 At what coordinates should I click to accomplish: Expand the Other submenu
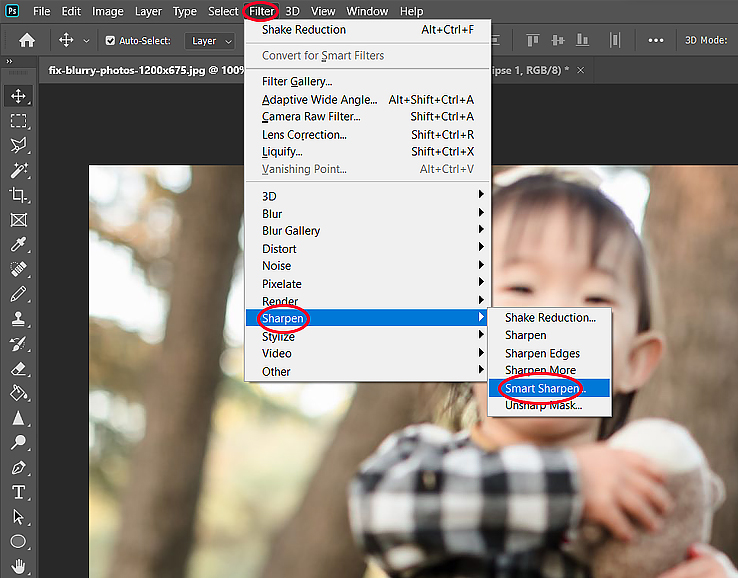coord(367,371)
